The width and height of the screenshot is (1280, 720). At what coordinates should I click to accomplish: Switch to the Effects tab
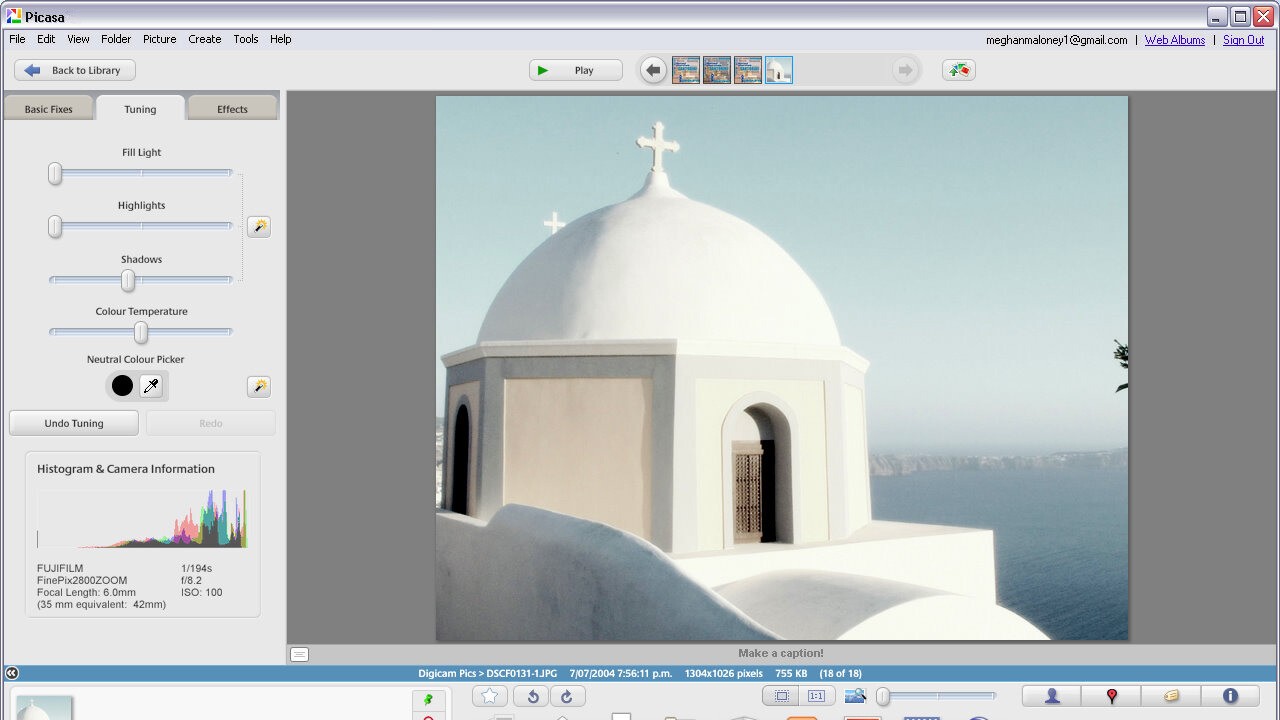[232, 109]
